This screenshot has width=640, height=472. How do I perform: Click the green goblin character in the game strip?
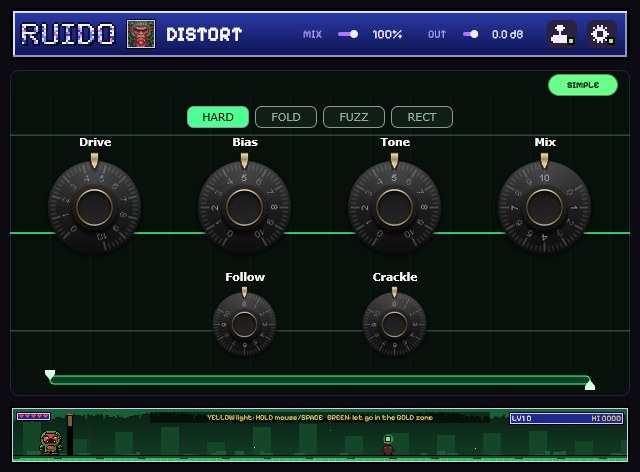click(x=51, y=443)
